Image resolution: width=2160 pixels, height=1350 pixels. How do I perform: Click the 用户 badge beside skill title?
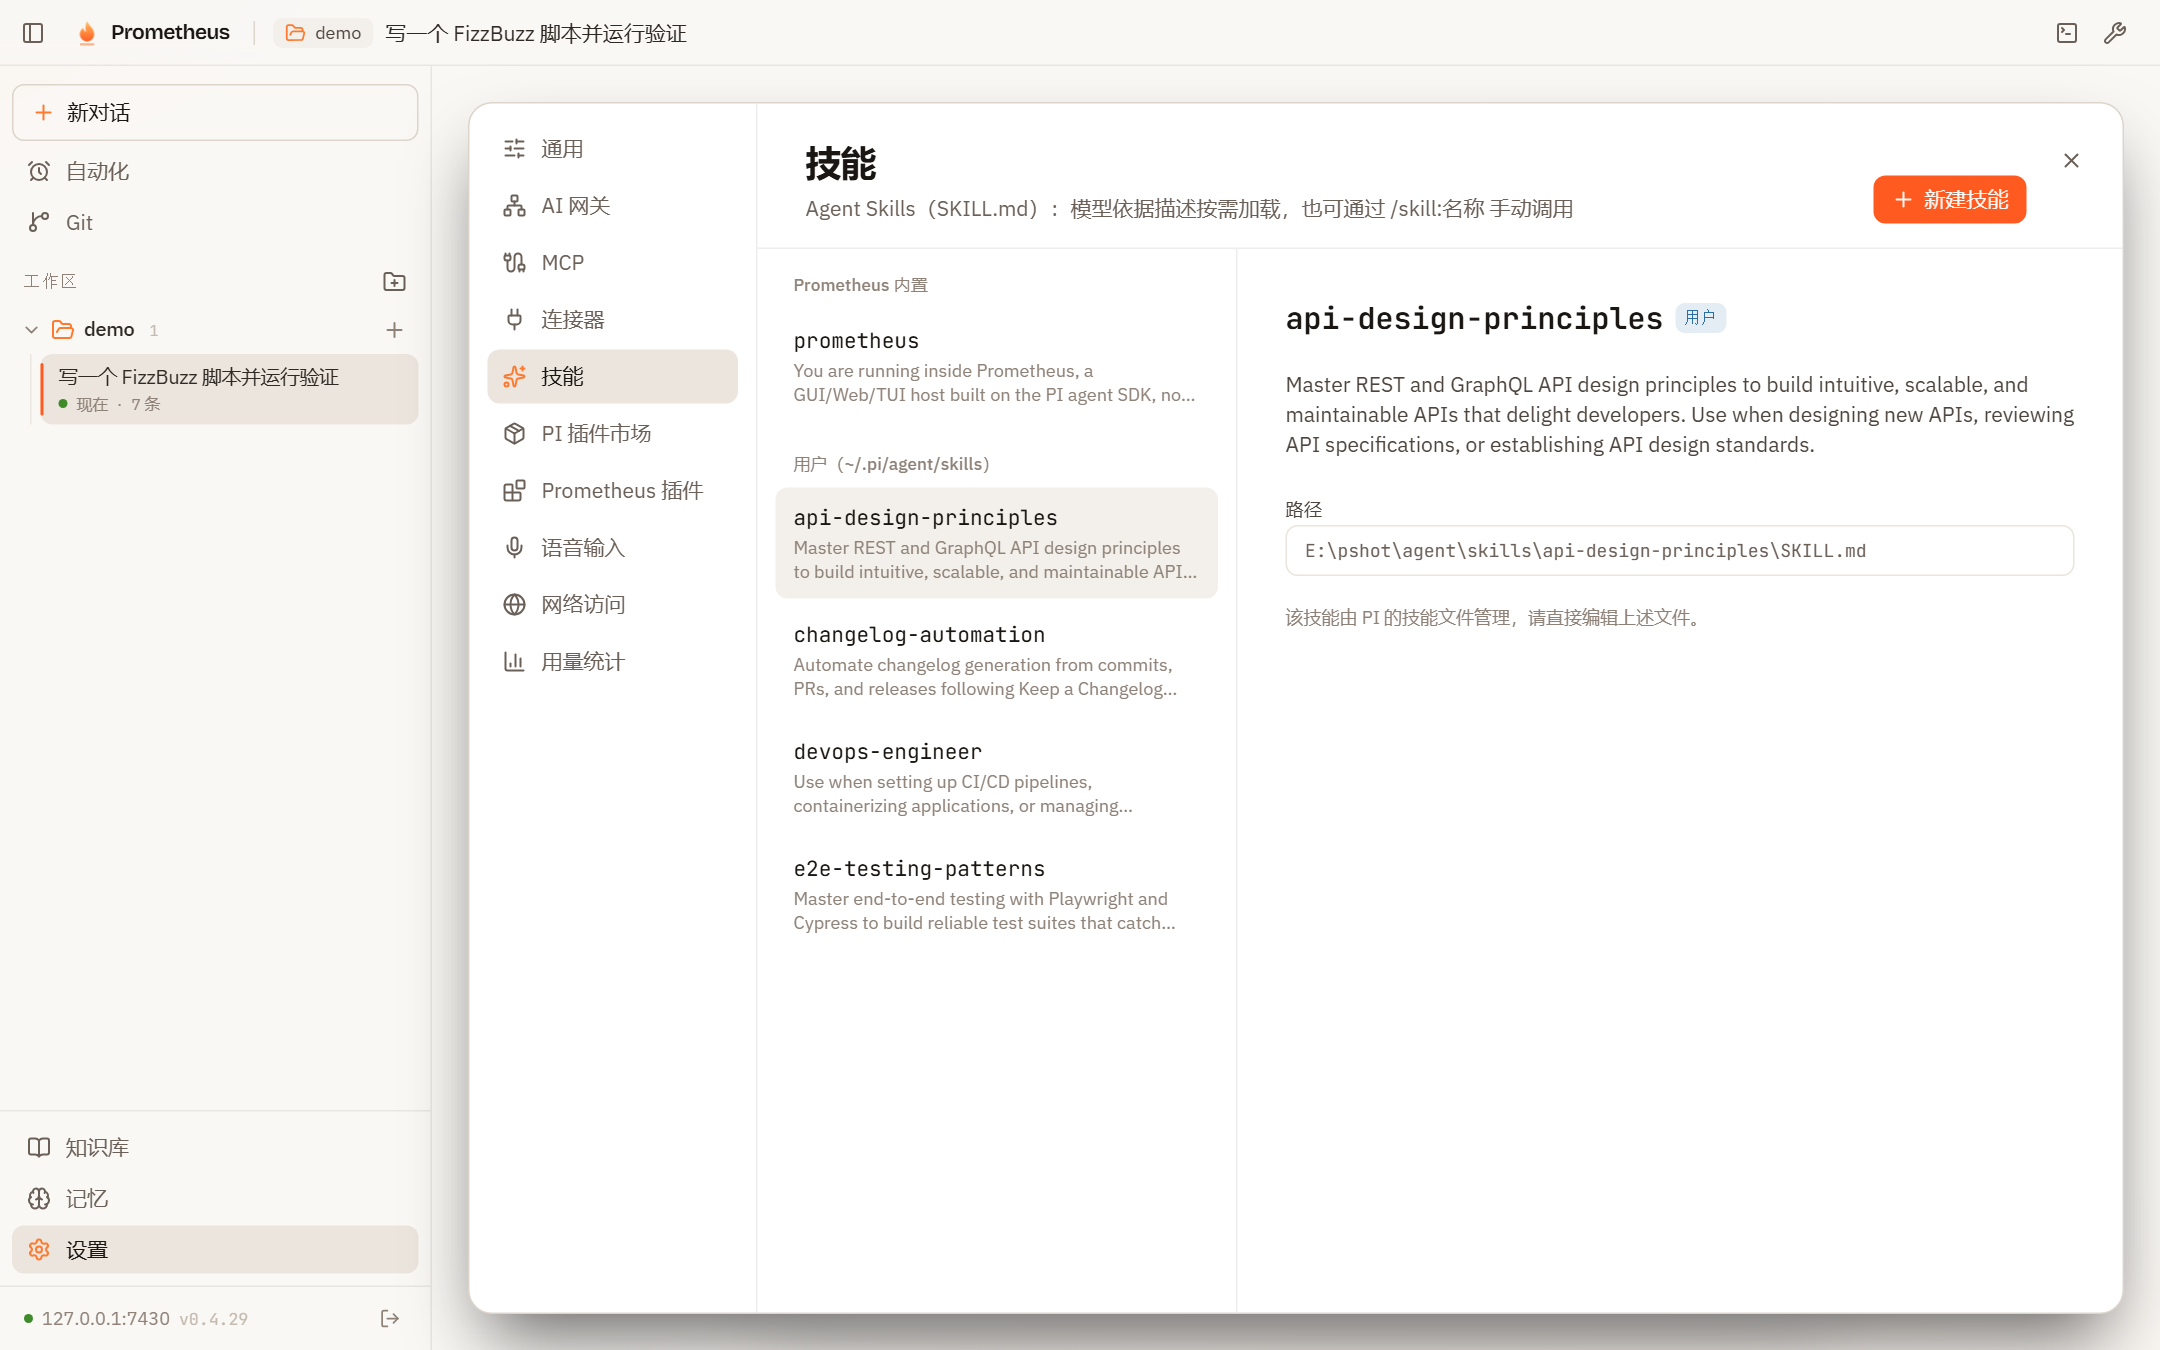[1700, 318]
